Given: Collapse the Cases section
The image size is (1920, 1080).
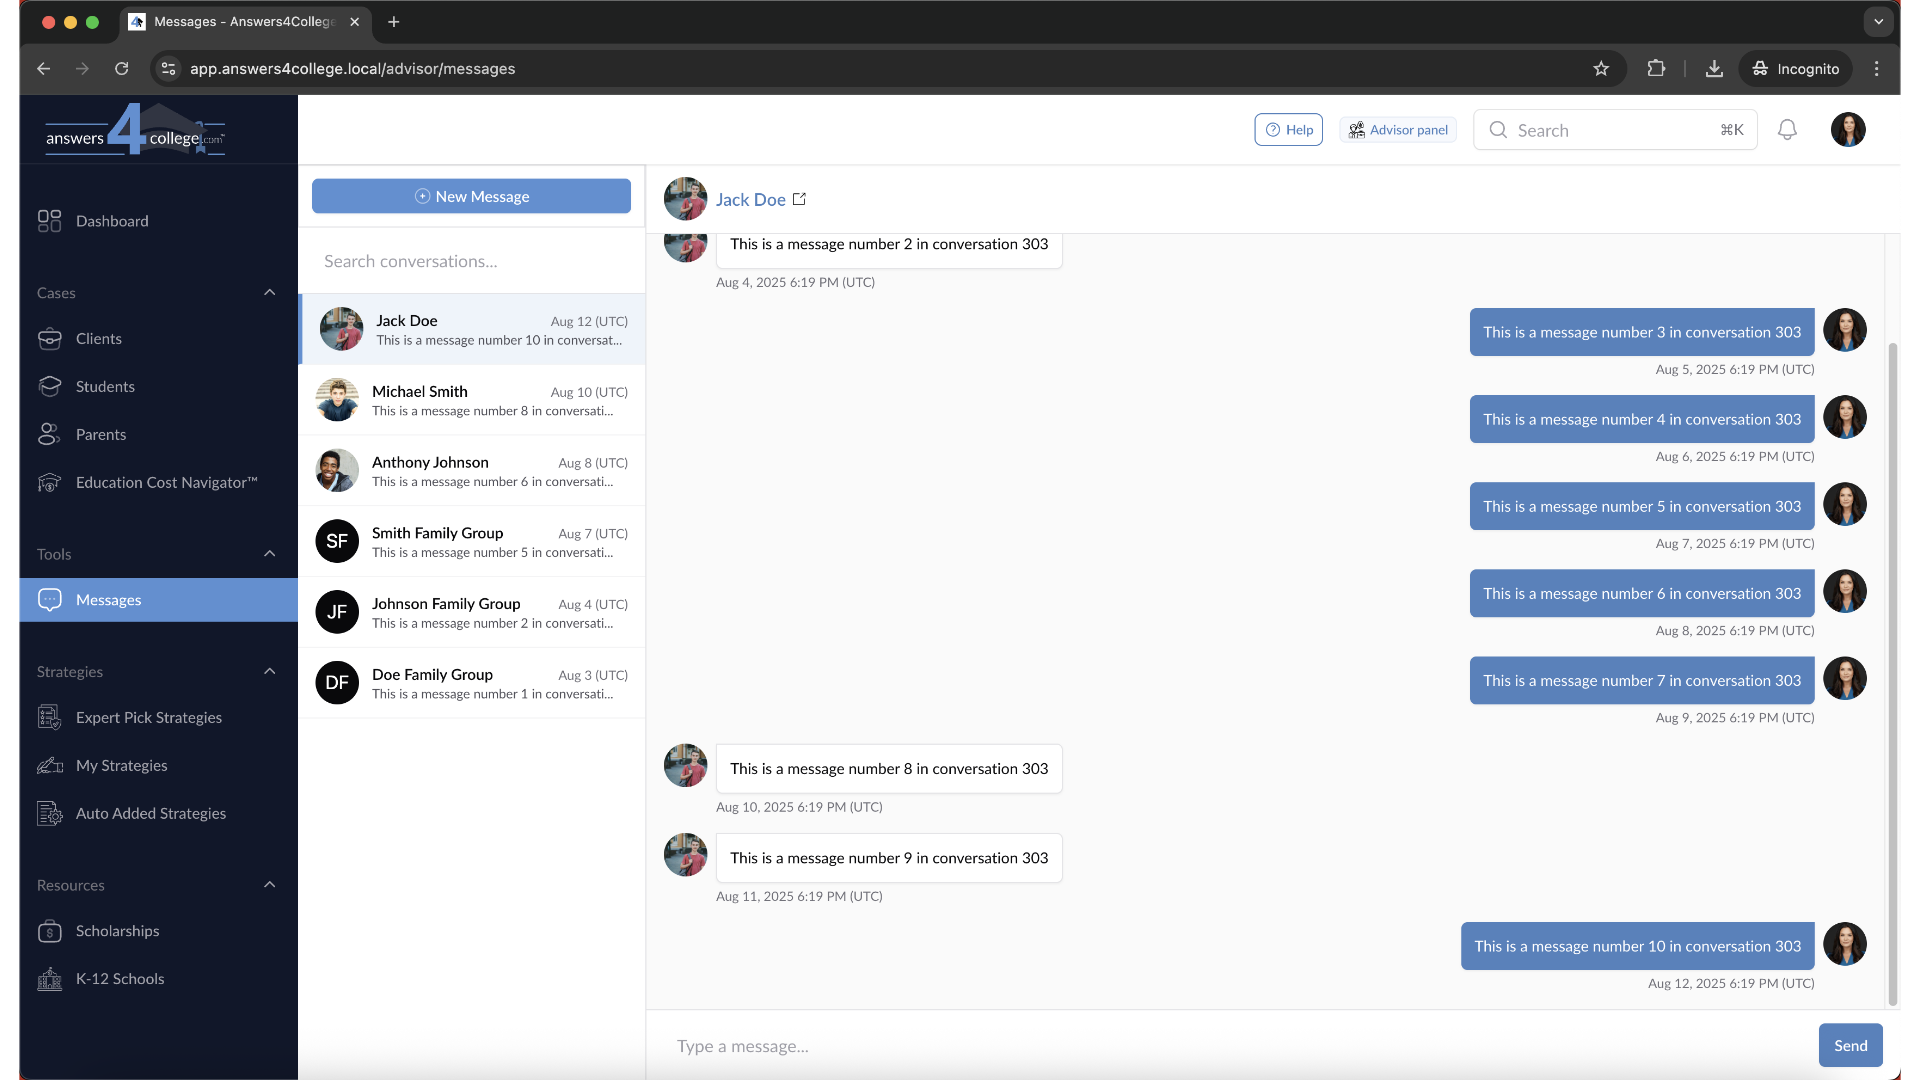Looking at the screenshot, I should 269,292.
